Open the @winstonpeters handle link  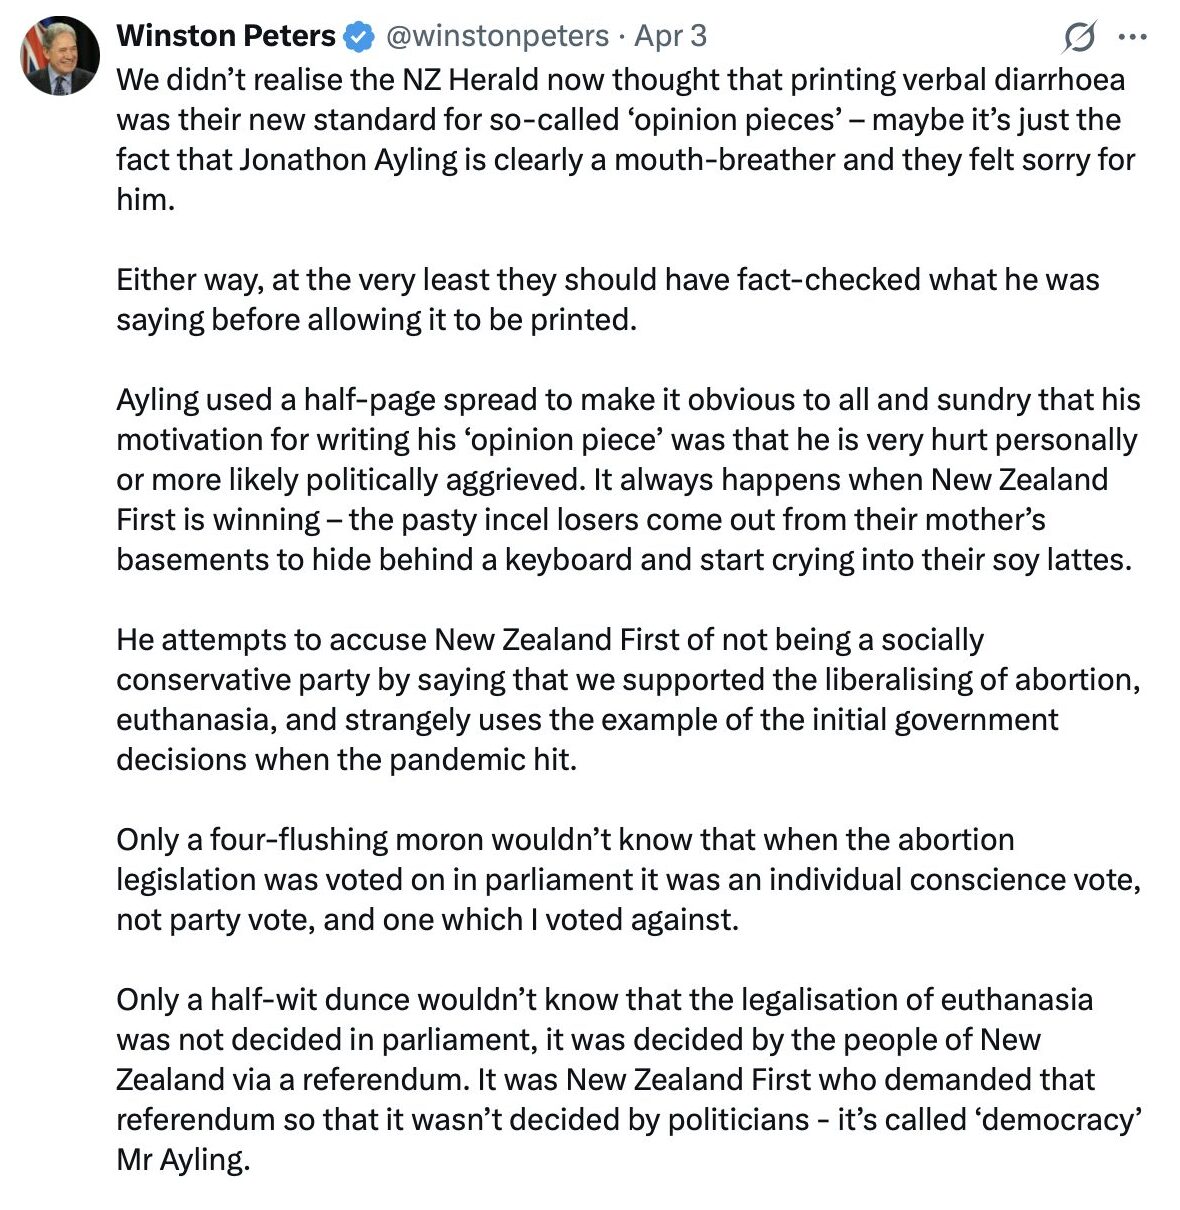point(497,36)
